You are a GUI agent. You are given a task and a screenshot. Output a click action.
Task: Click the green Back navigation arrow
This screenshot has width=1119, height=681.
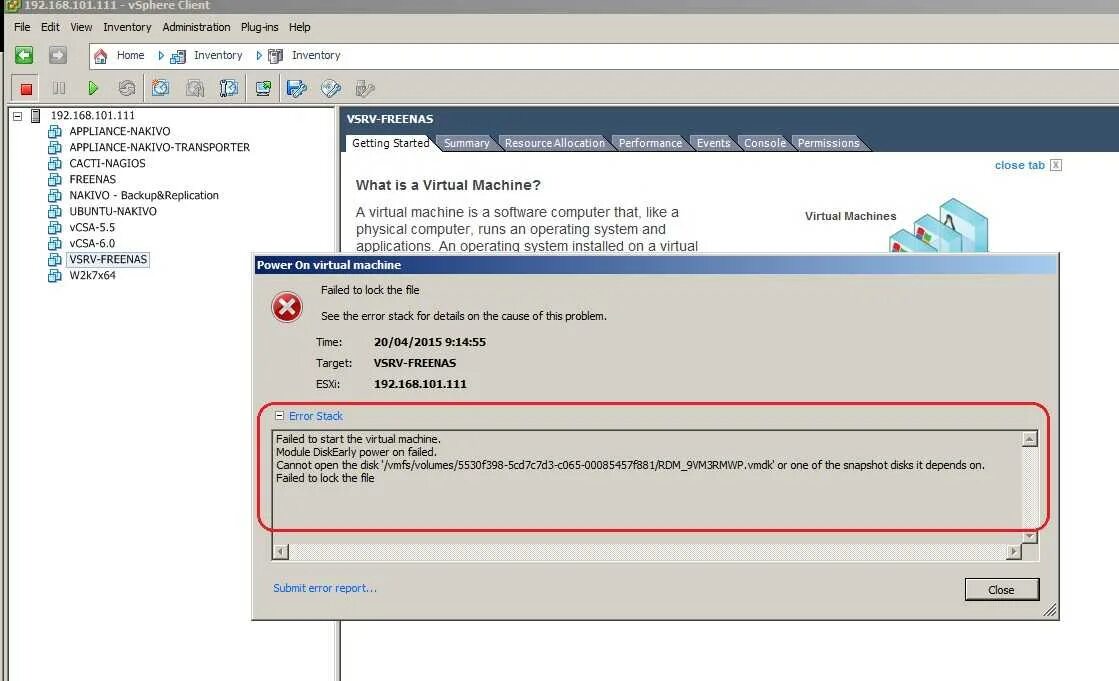click(24, 55)
